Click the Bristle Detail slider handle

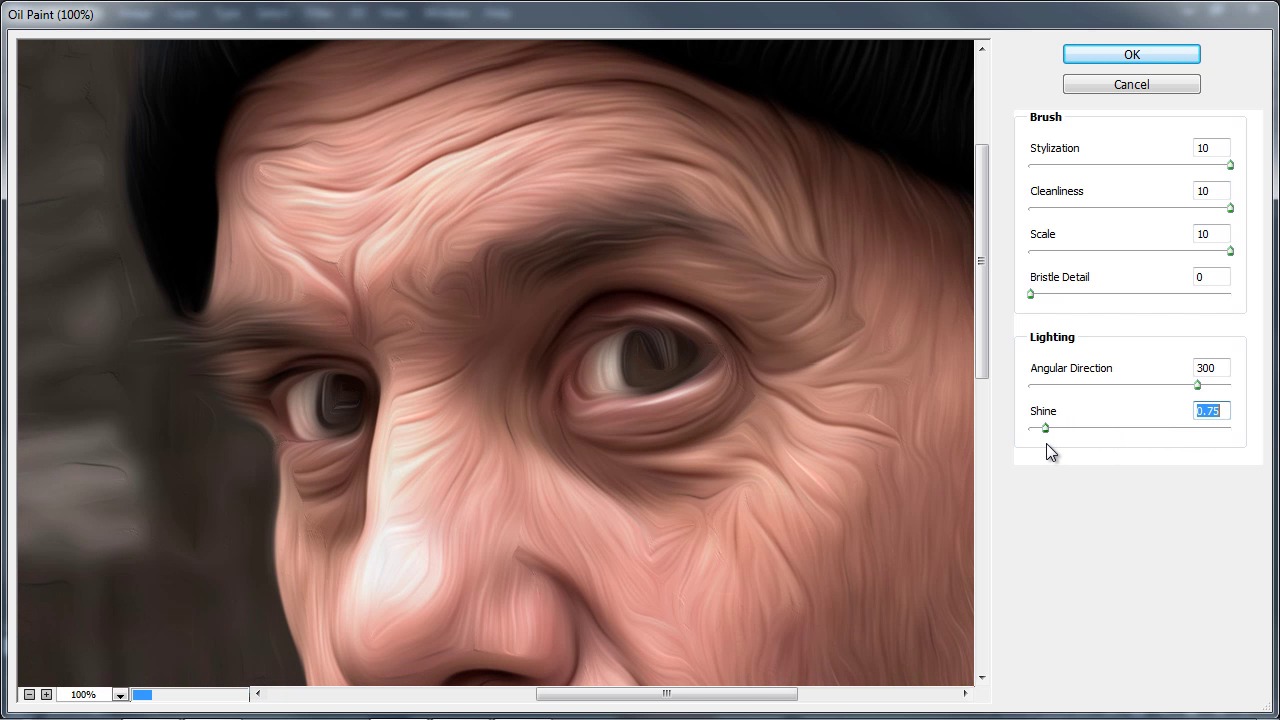[1030, 294]
